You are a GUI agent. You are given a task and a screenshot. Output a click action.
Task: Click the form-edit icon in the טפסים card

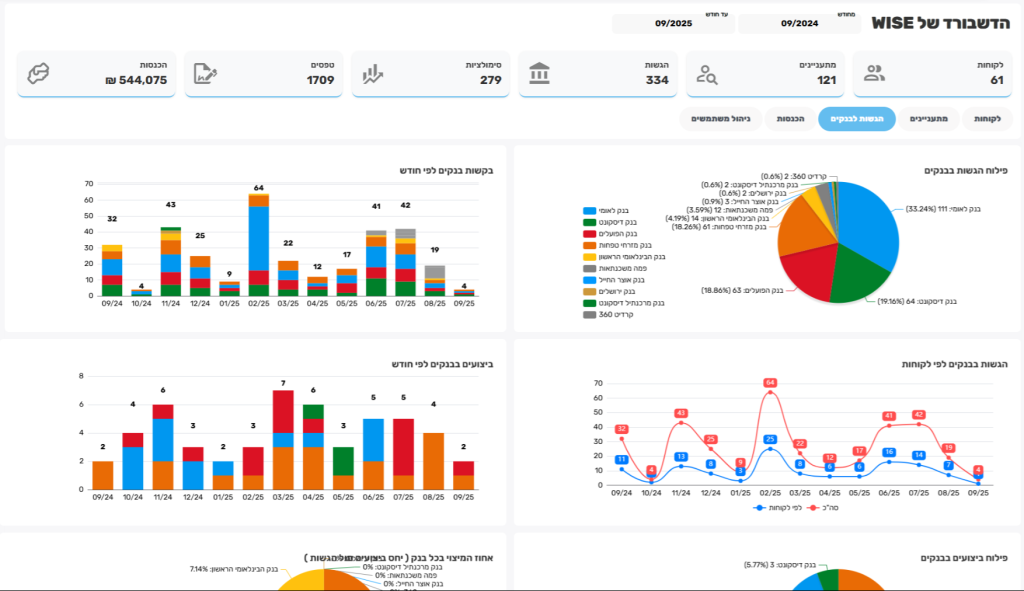[x=206, y=73]
